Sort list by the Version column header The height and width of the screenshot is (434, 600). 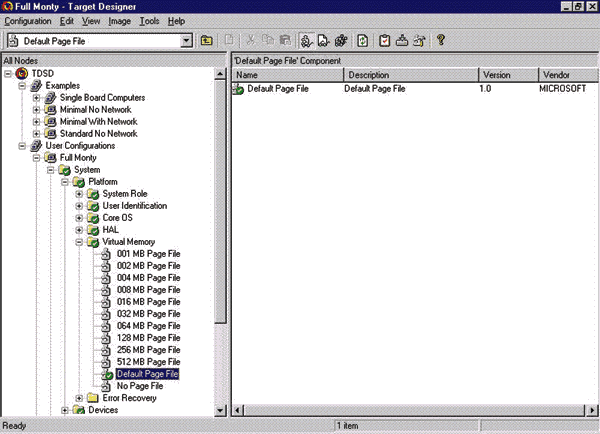coord(509,75)
